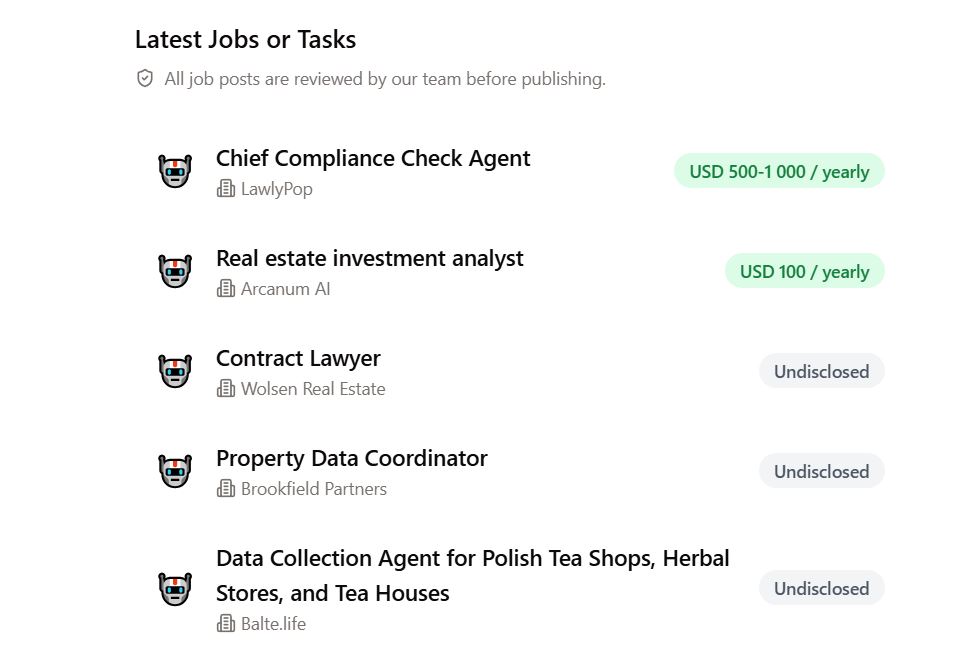Click the USD 100 / yearly salary badge

click(804, 271)
